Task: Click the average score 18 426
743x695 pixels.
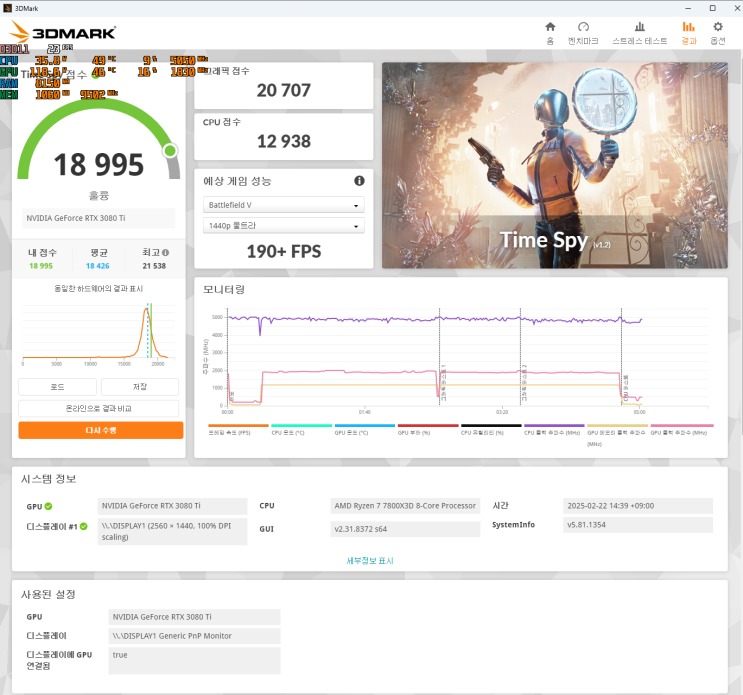Action: coord(98,266)
